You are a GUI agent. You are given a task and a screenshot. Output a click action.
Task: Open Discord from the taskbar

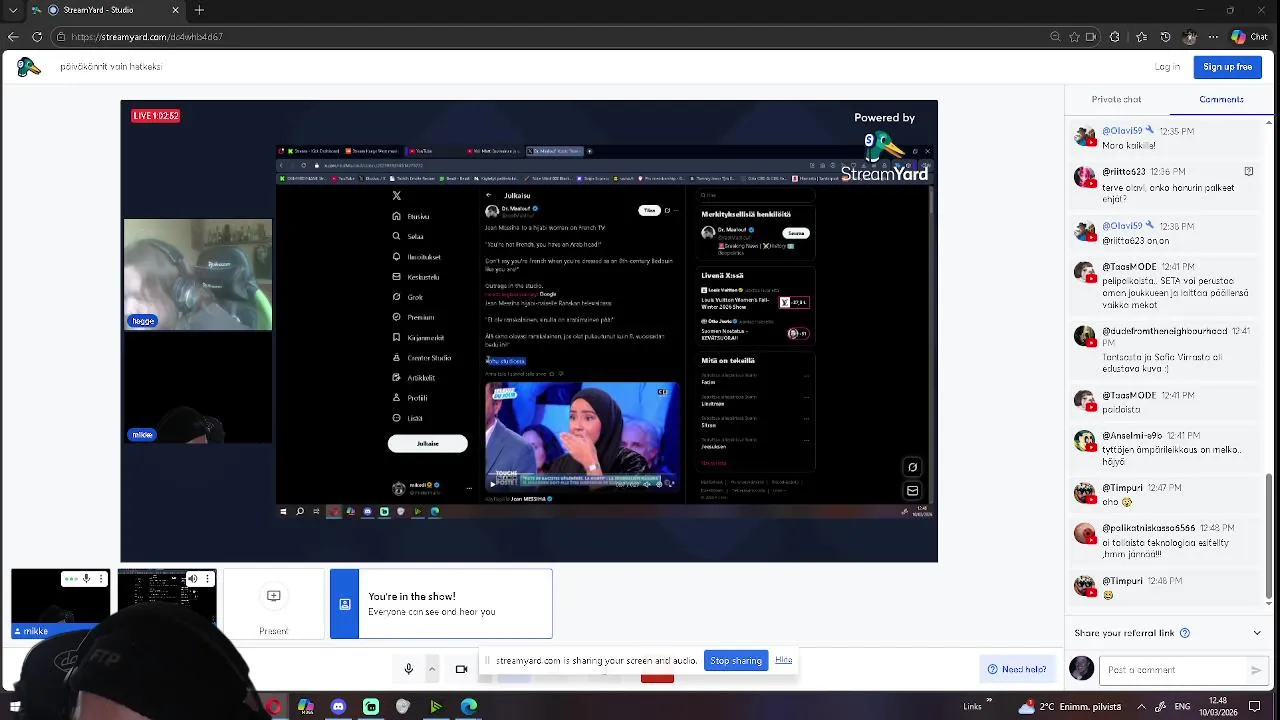point(338,707)
